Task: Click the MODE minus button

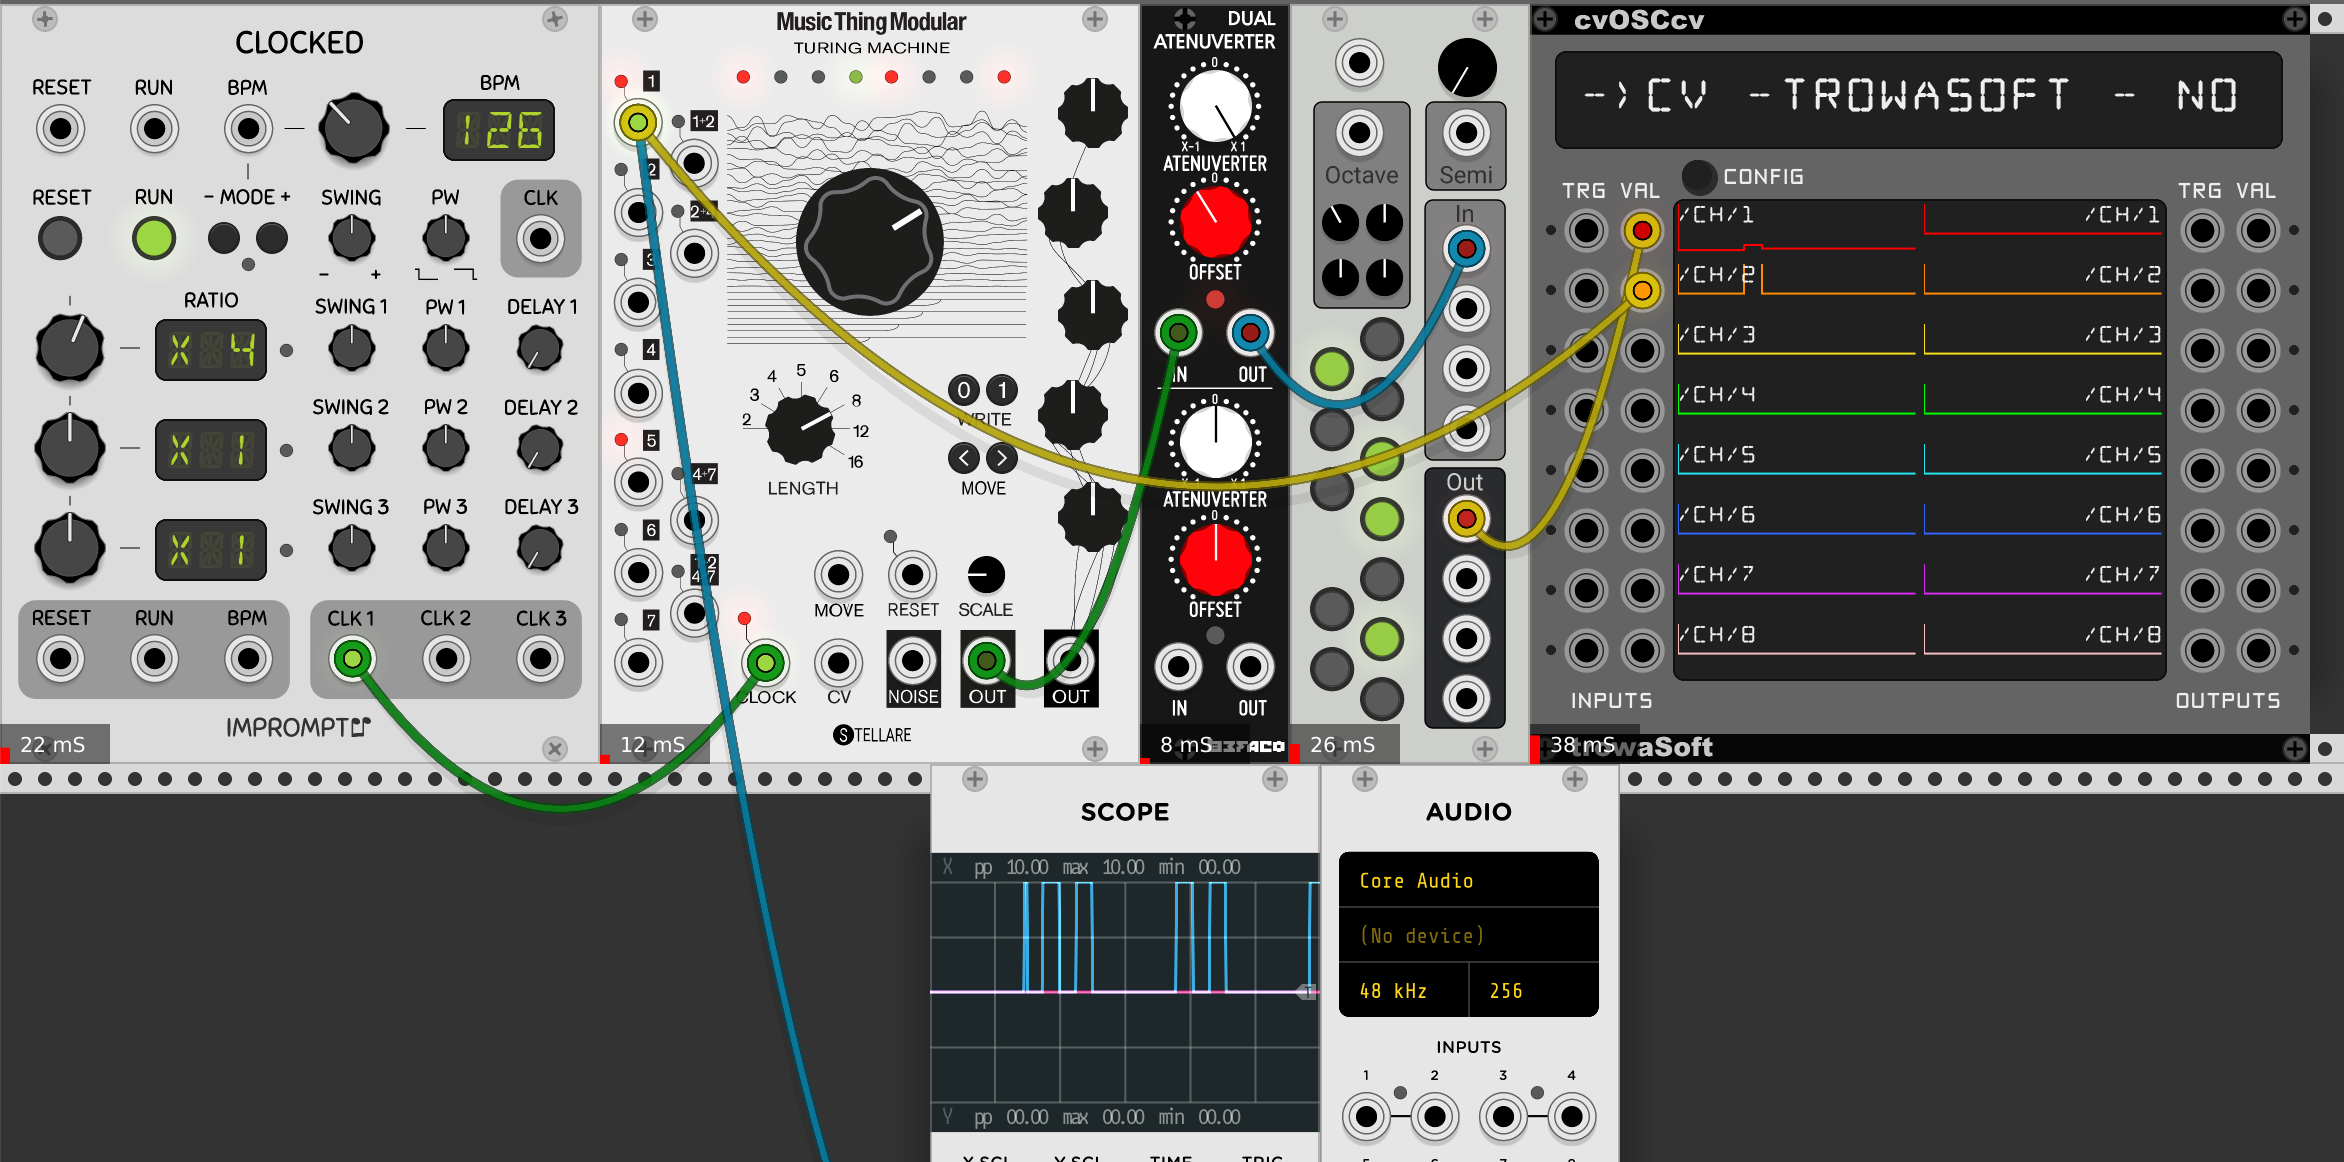Action: point(223,238)
